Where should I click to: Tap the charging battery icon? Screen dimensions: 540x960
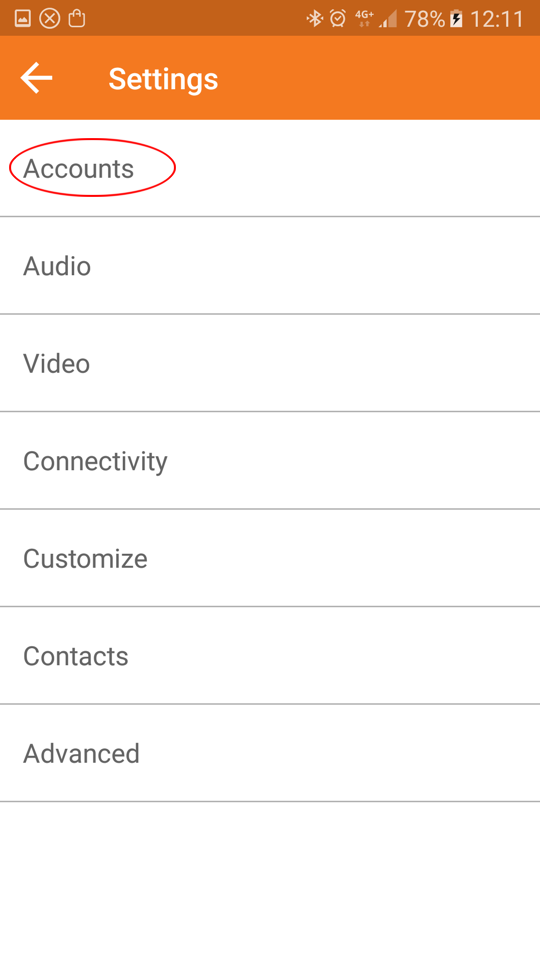(456, 19)
